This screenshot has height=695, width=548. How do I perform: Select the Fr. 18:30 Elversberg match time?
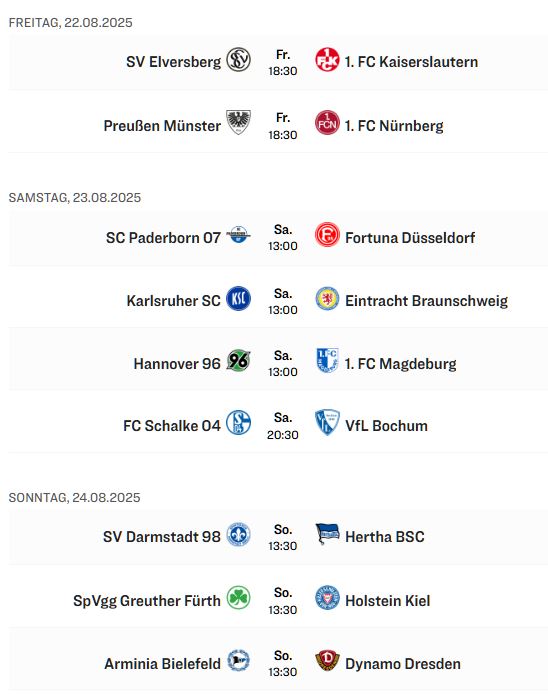(283, 62)
